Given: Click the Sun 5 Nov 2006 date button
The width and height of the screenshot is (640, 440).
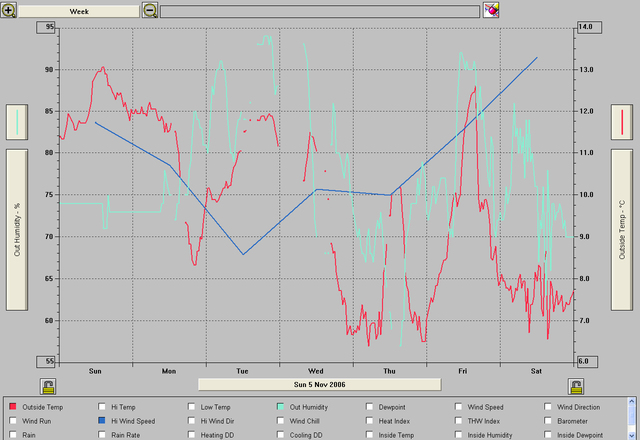Looking at the screenshot, I should (x=318, y=383).
